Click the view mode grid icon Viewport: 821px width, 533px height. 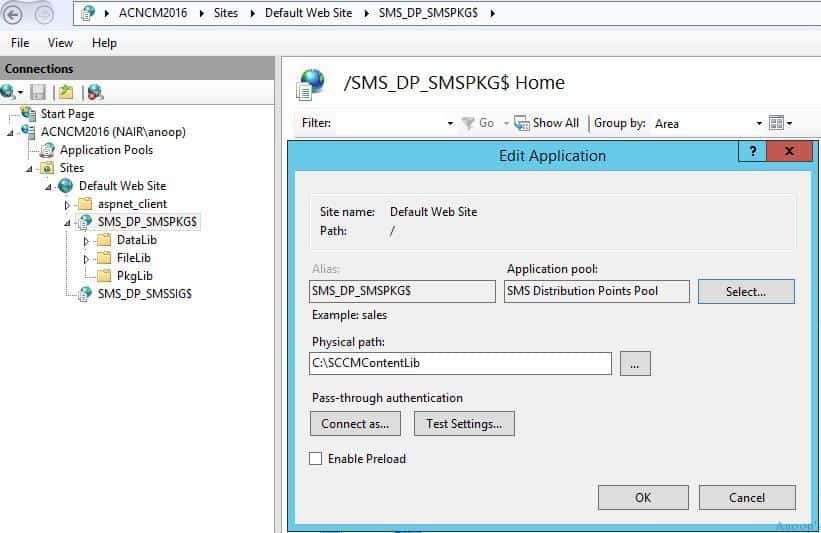[x=776, y=123]
